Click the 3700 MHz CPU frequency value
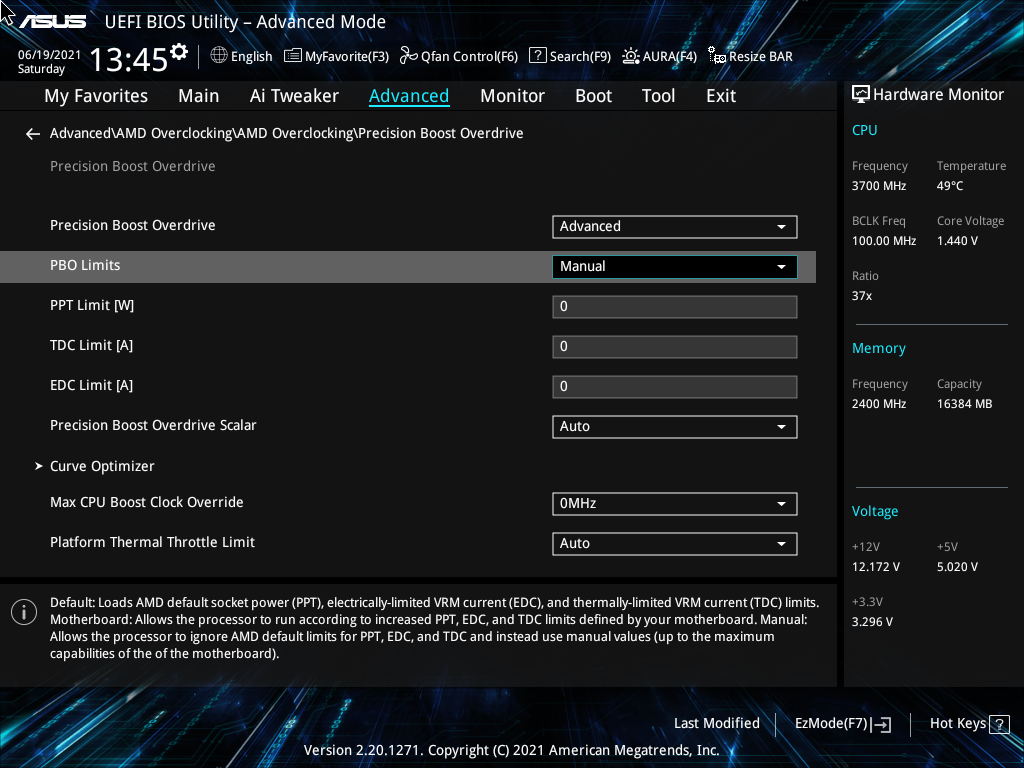Image resolution: width=1024 pixels, height=768 pixels. pyautogui.click(x=878, y=186)
